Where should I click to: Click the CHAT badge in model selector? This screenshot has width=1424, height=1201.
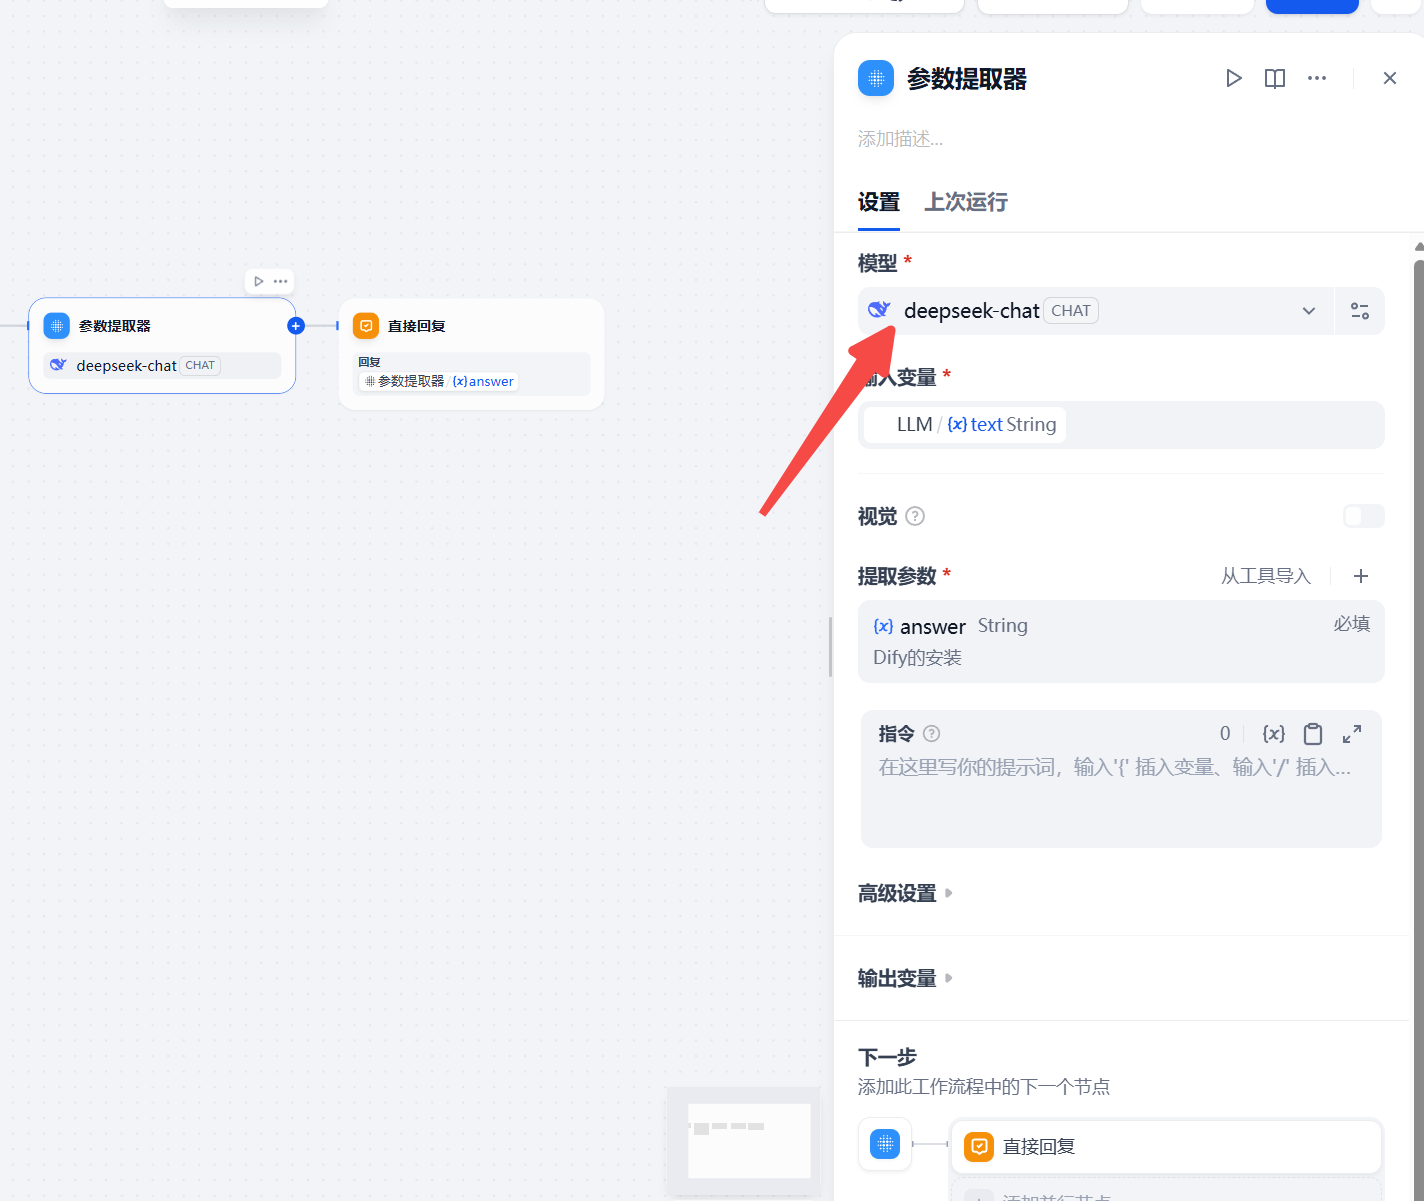click(1071, 311)
